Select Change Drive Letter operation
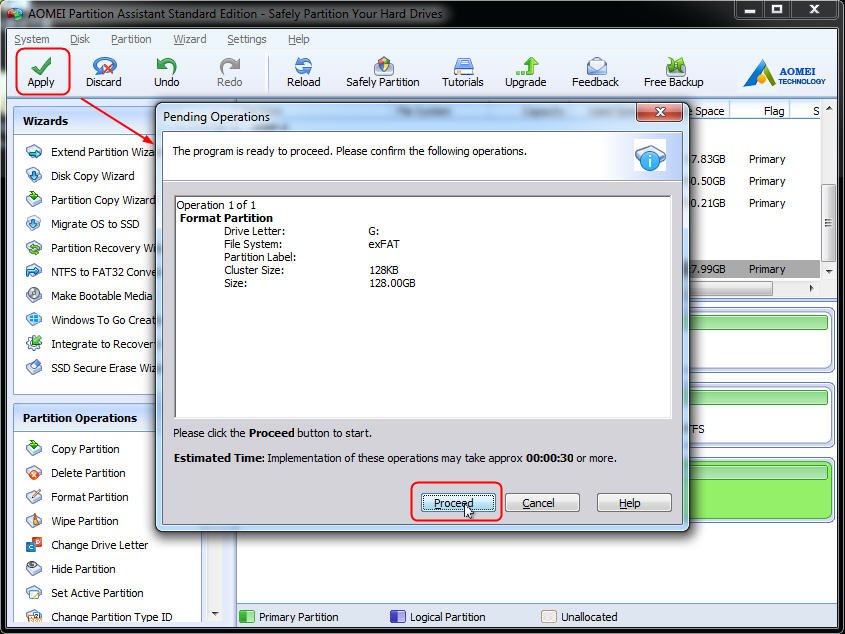Image resolution: width=845 pixels, height=634 pixels. (87, 545)
